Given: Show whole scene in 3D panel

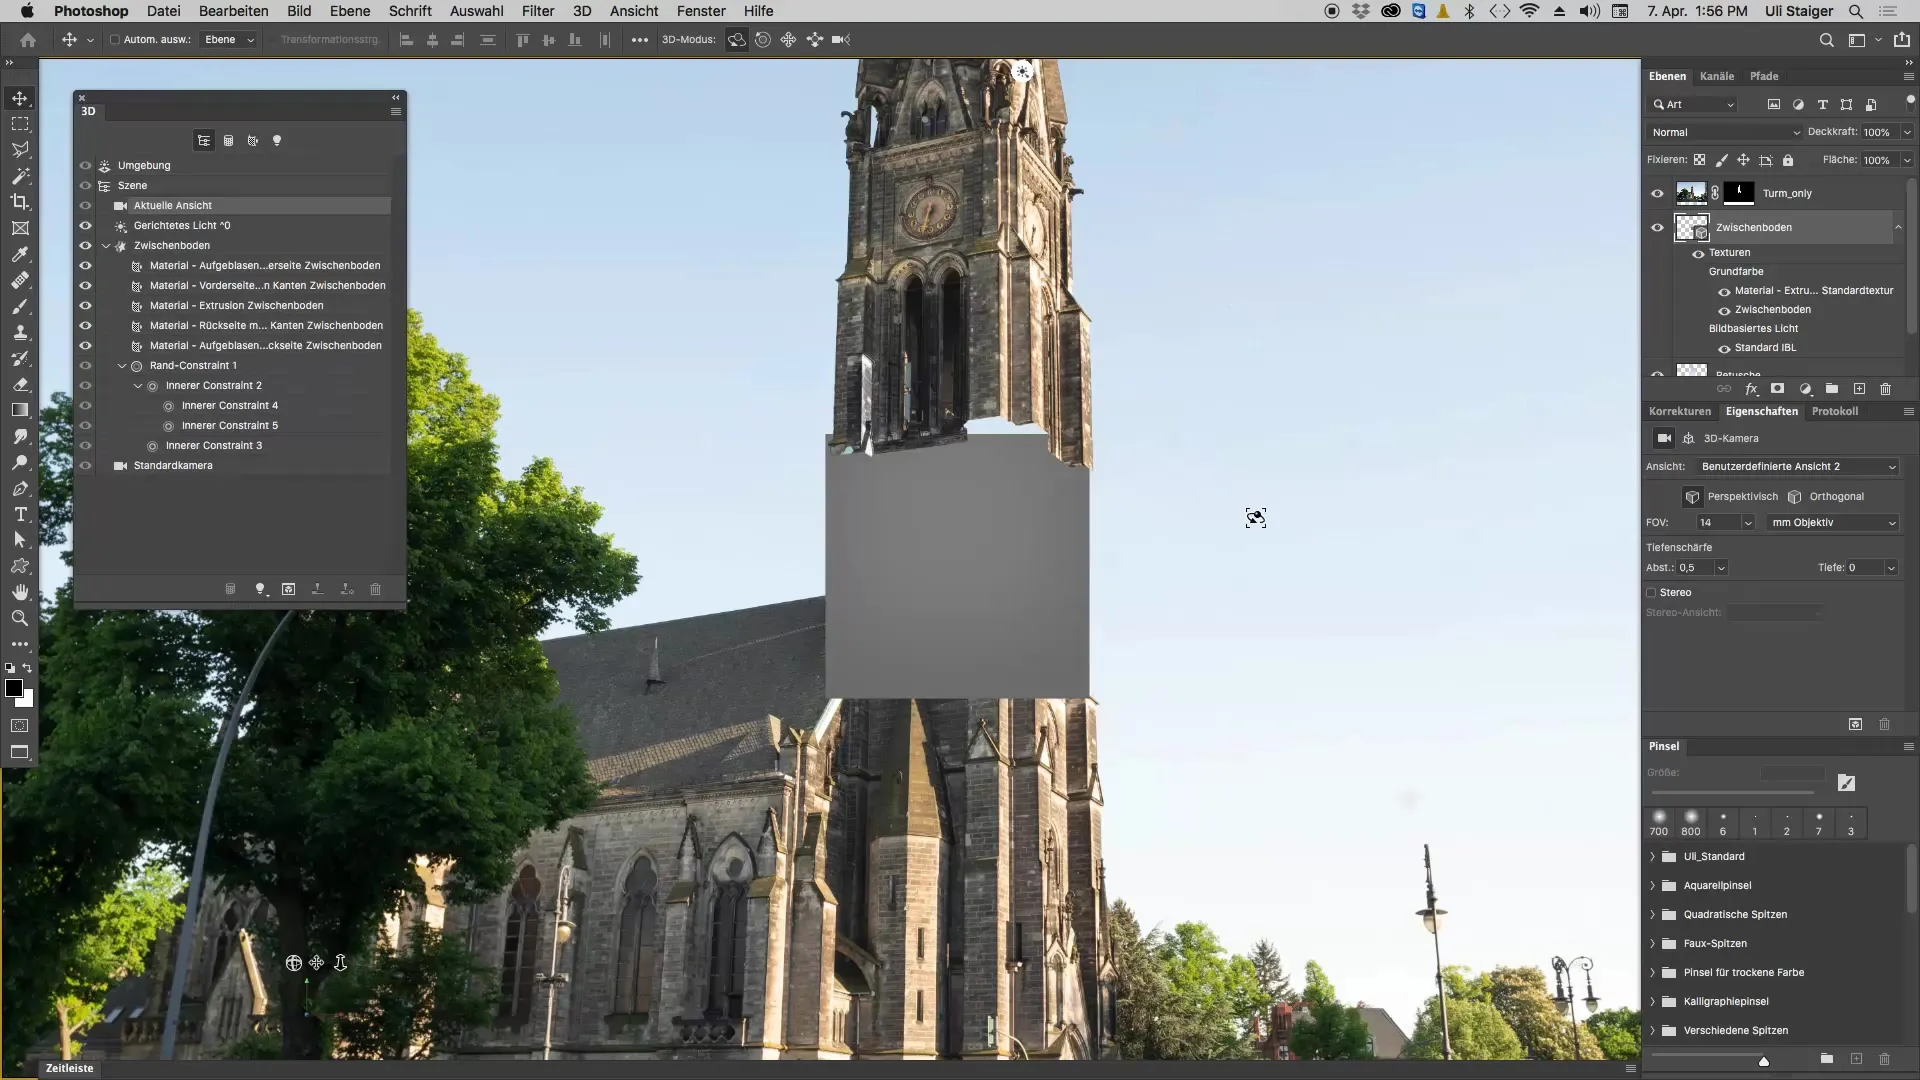Looking at the screenshot, I should 204,141.
